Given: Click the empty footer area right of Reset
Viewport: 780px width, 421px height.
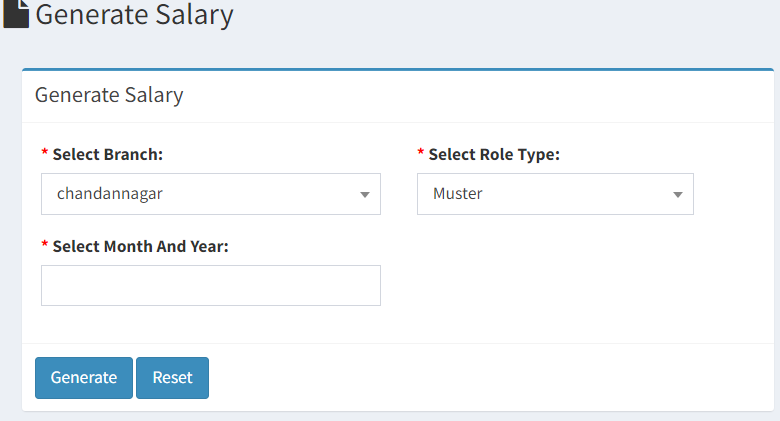Looking at the screenshot, I should click(x=490, y=378).
